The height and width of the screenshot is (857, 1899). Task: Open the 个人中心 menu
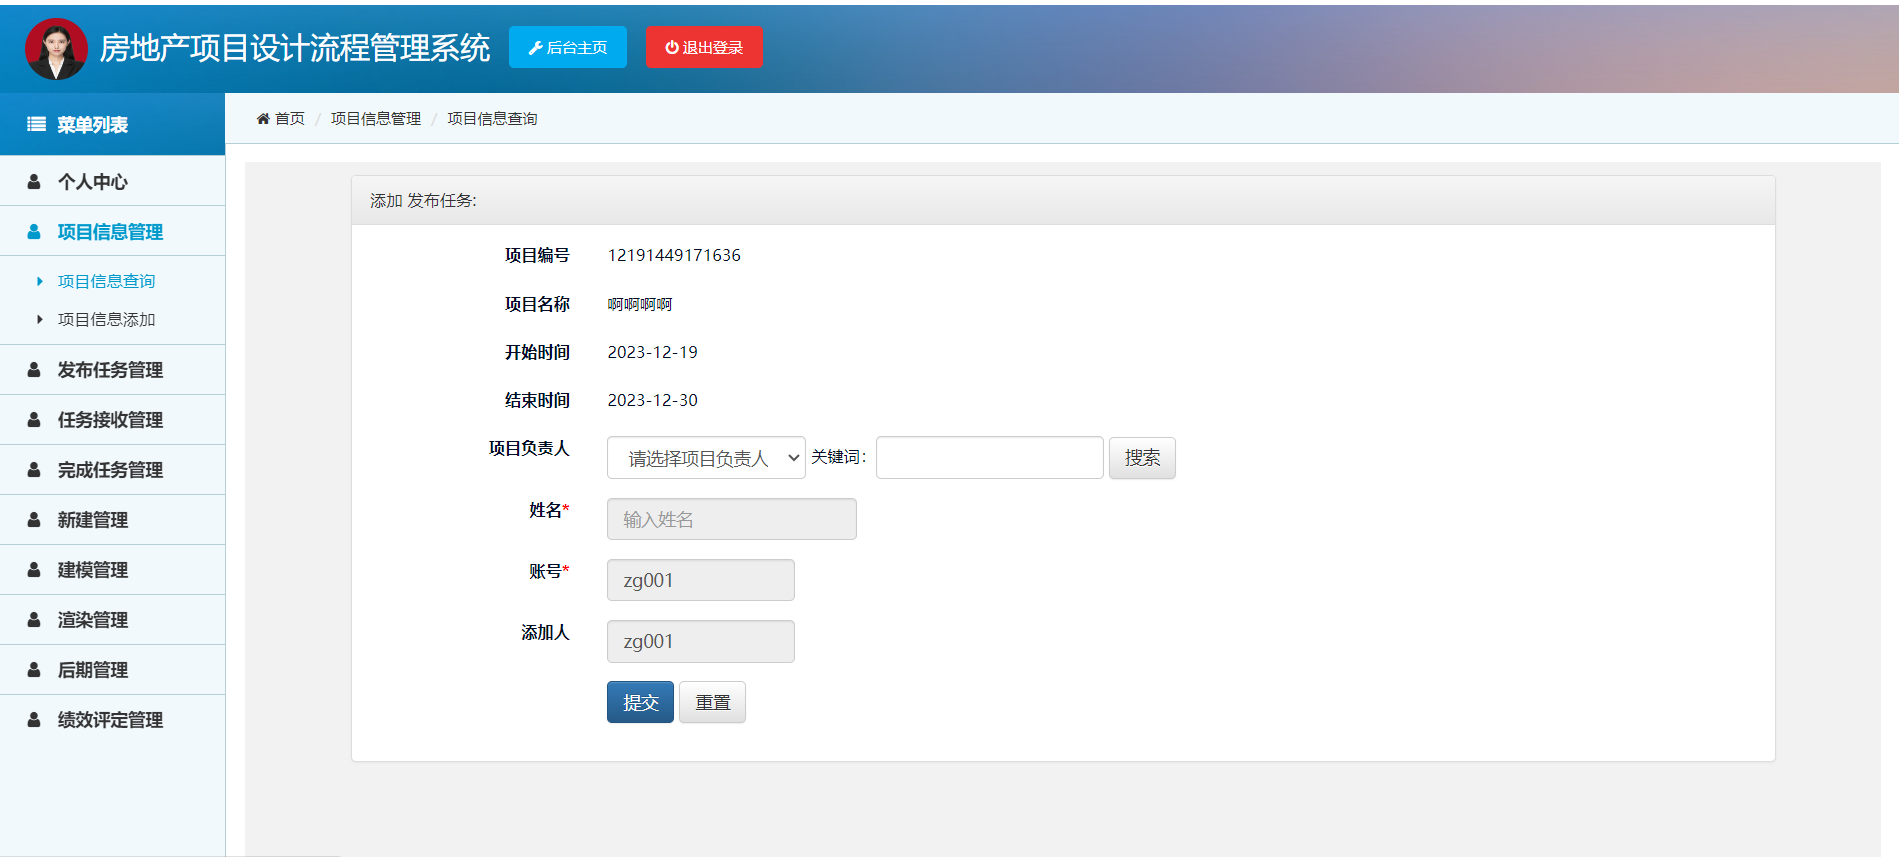(112, 181)
